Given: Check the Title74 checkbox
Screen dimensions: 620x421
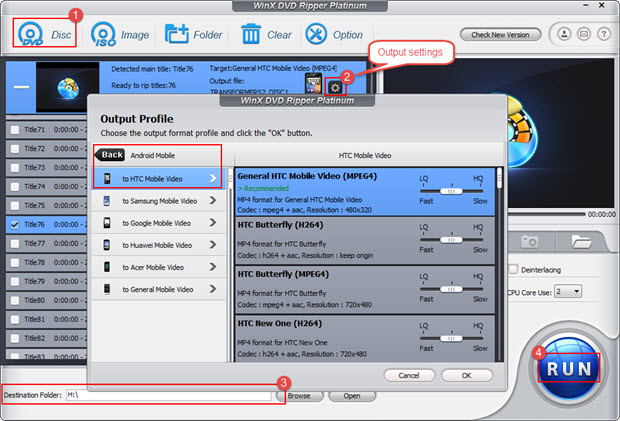Looking at the screenshot, I should tap(15, 187).
